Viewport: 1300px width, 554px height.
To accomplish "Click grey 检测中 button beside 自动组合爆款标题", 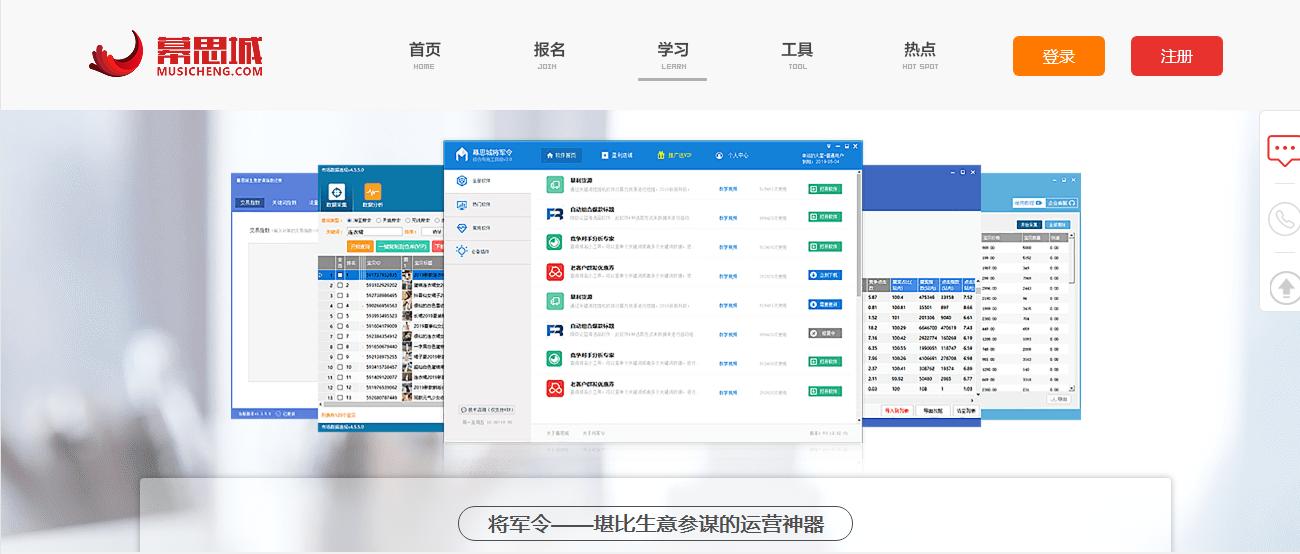I will click(x=825, y=333).
